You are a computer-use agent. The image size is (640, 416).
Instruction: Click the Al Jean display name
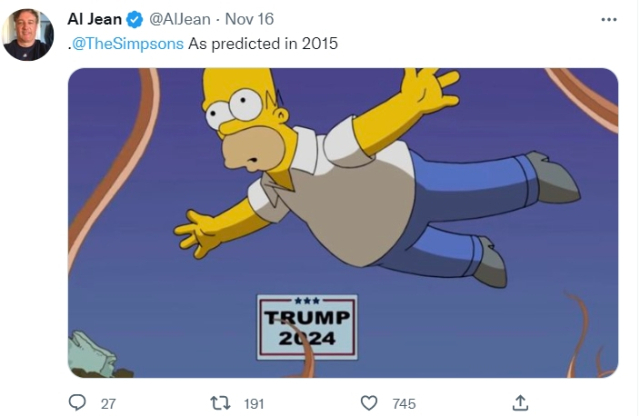(93, 20)
